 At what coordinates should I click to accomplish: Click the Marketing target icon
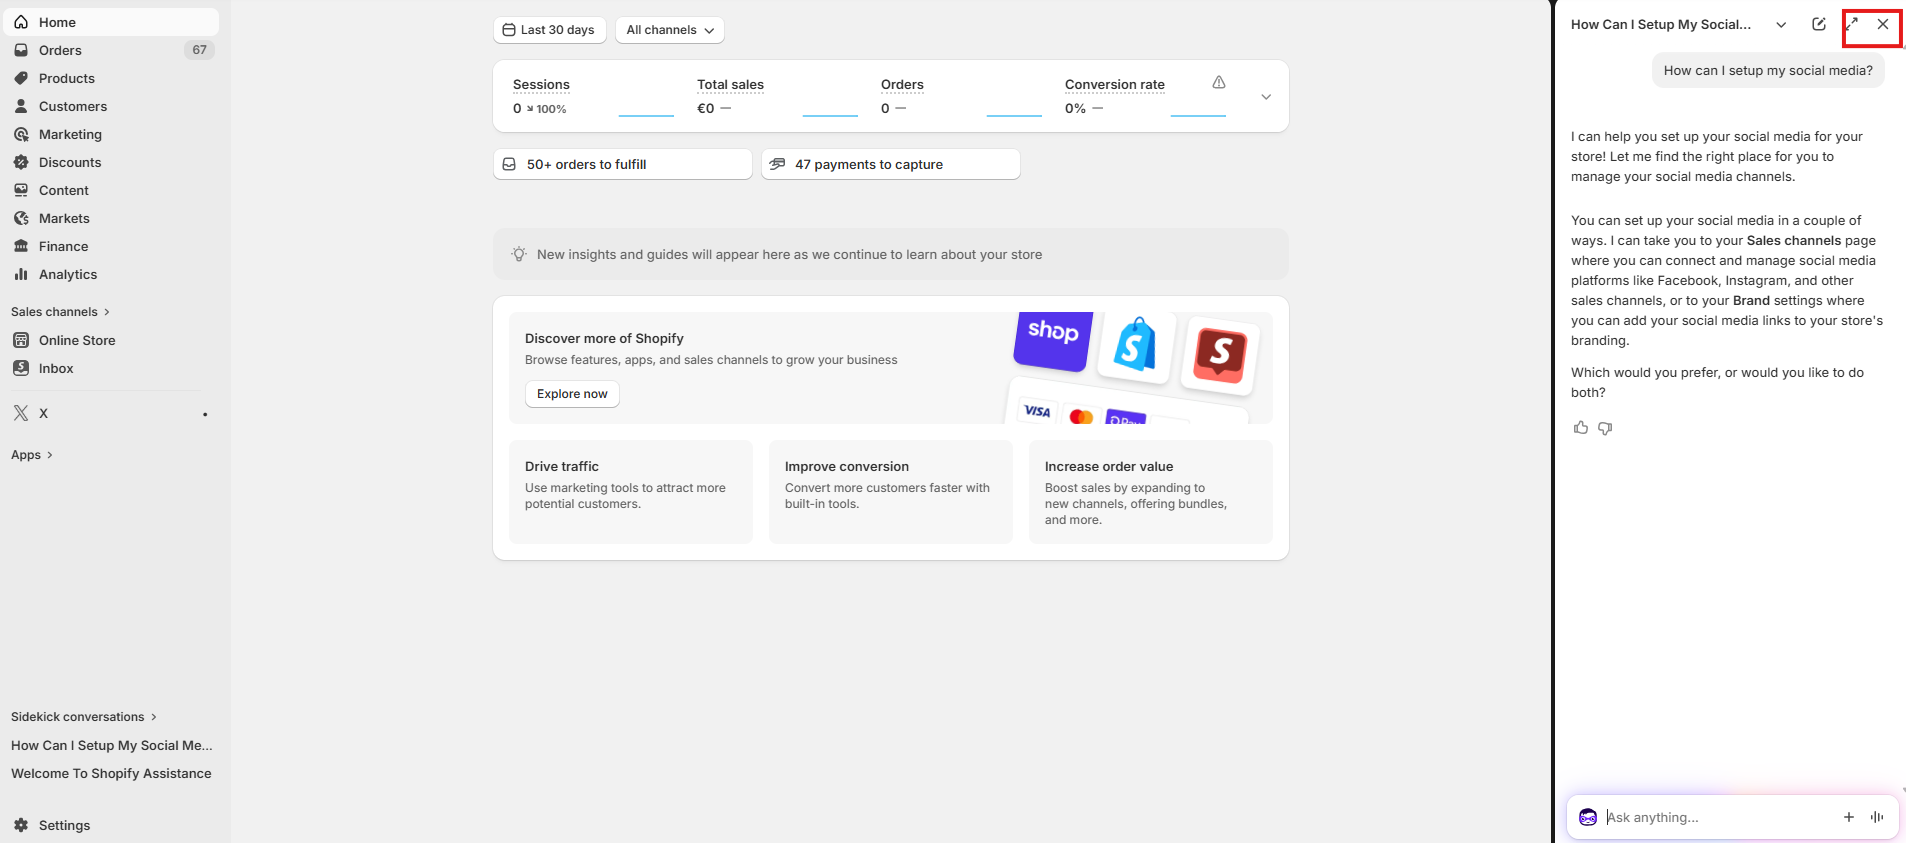pos(21,134)
